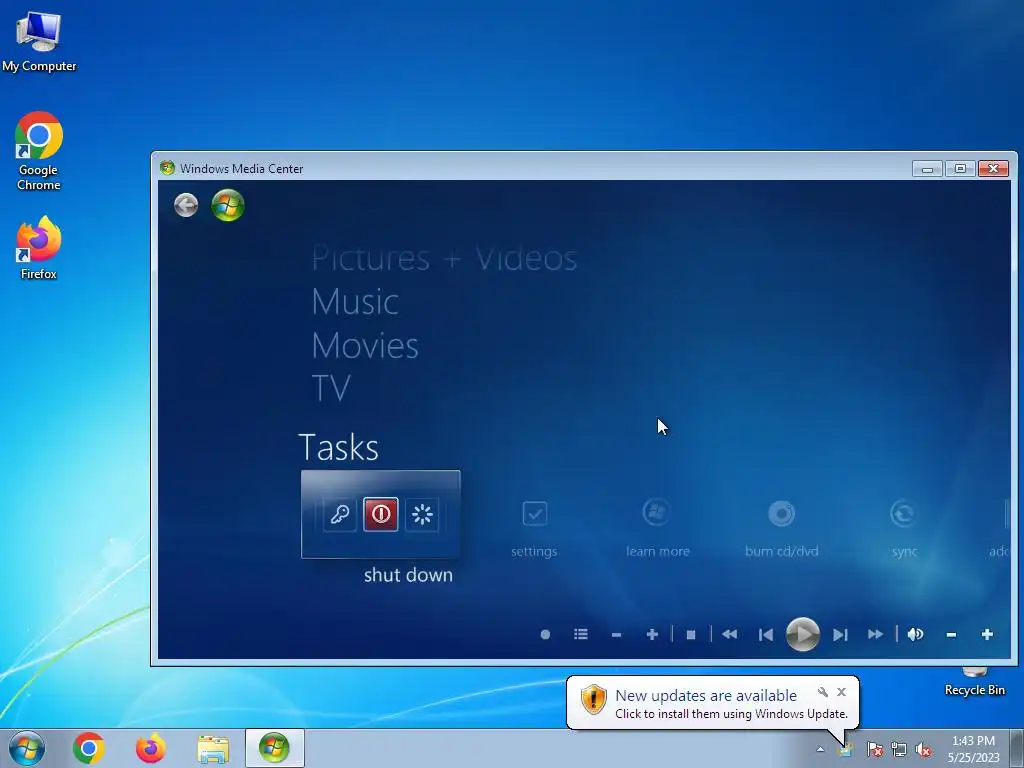The height and width of the screenshot is (768, 1024).
Task: Open the sync tile
Action: 904,529
